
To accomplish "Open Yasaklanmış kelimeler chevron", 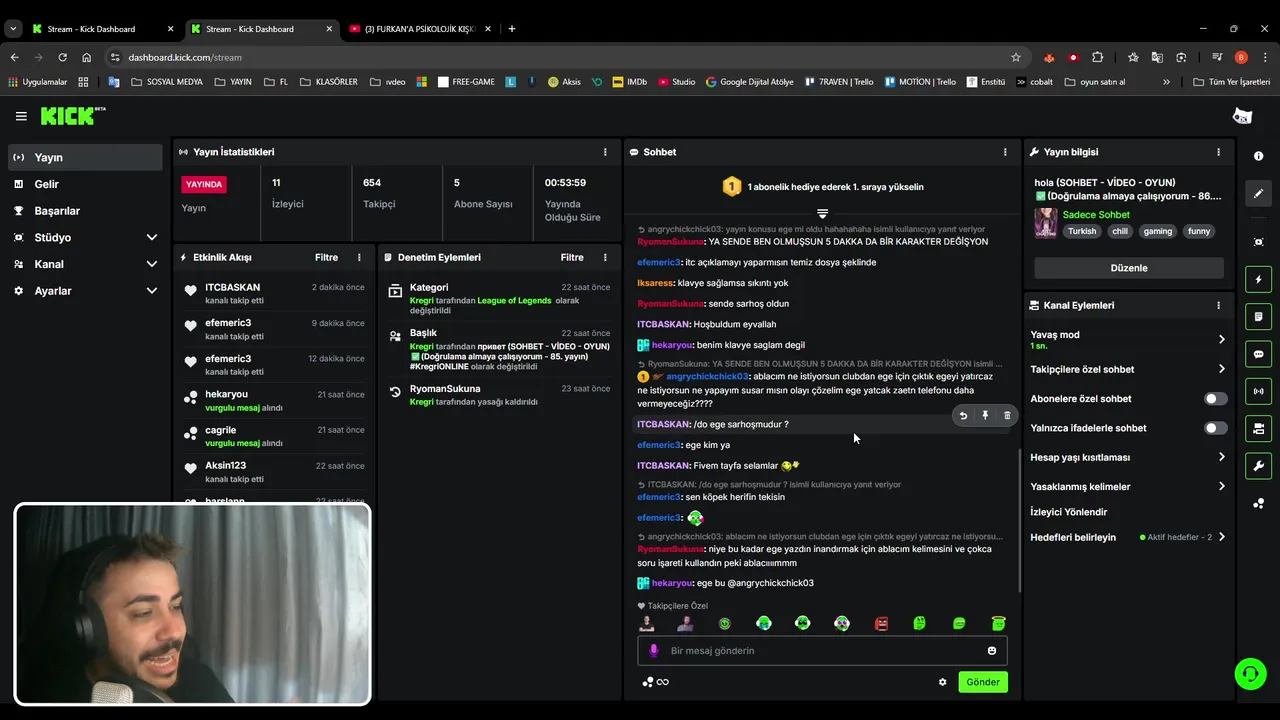I will (1221, 487).
